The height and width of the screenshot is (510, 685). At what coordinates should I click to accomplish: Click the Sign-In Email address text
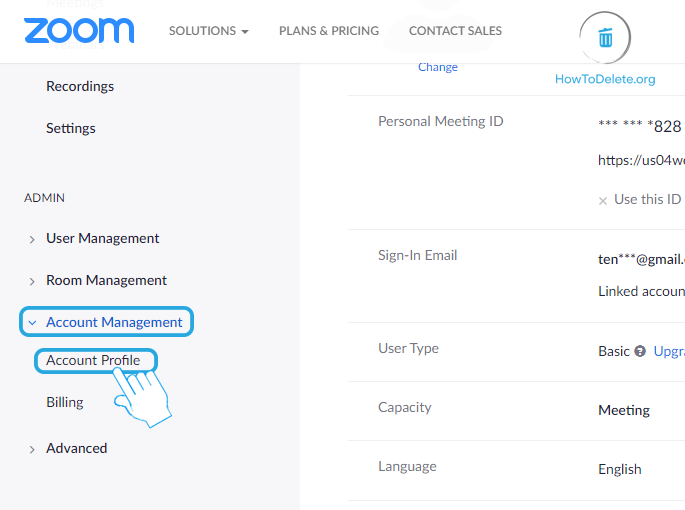(x=641, y=259)
